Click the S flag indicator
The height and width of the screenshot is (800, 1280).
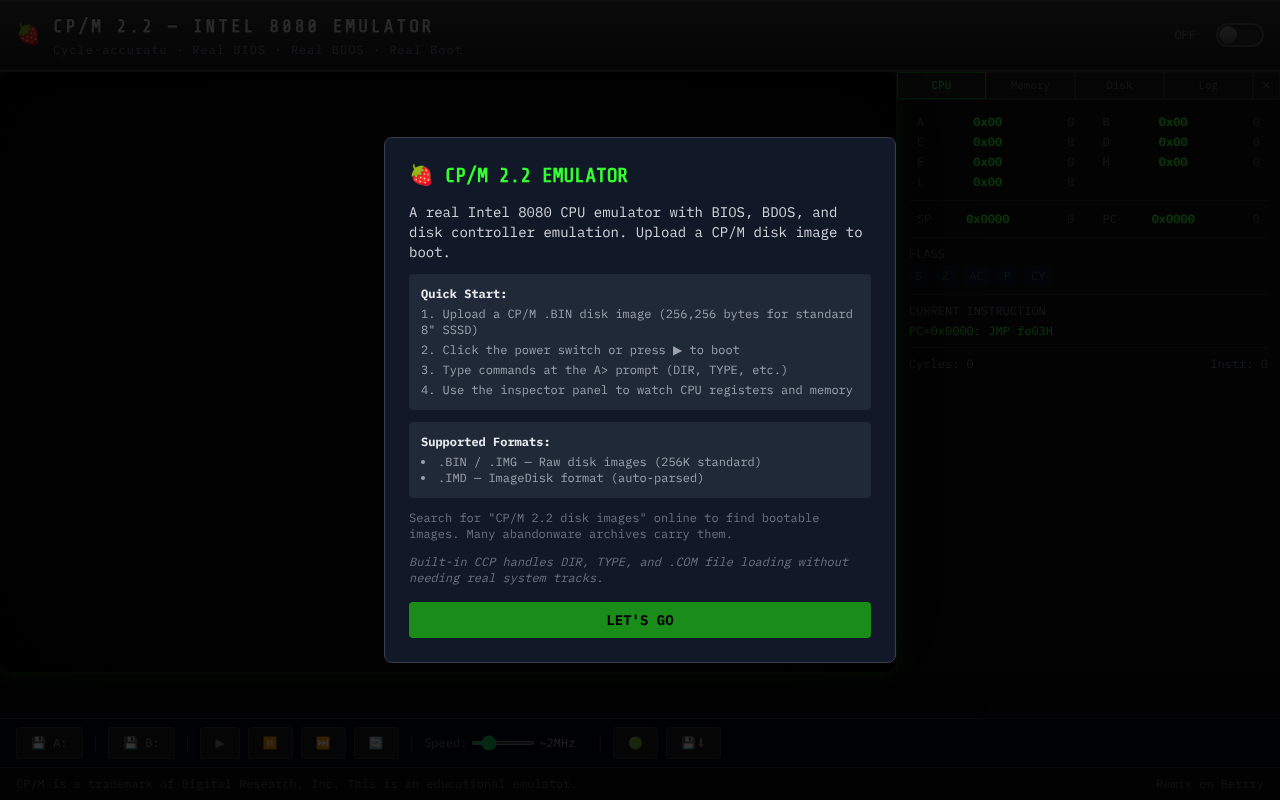tap(919, 276)
